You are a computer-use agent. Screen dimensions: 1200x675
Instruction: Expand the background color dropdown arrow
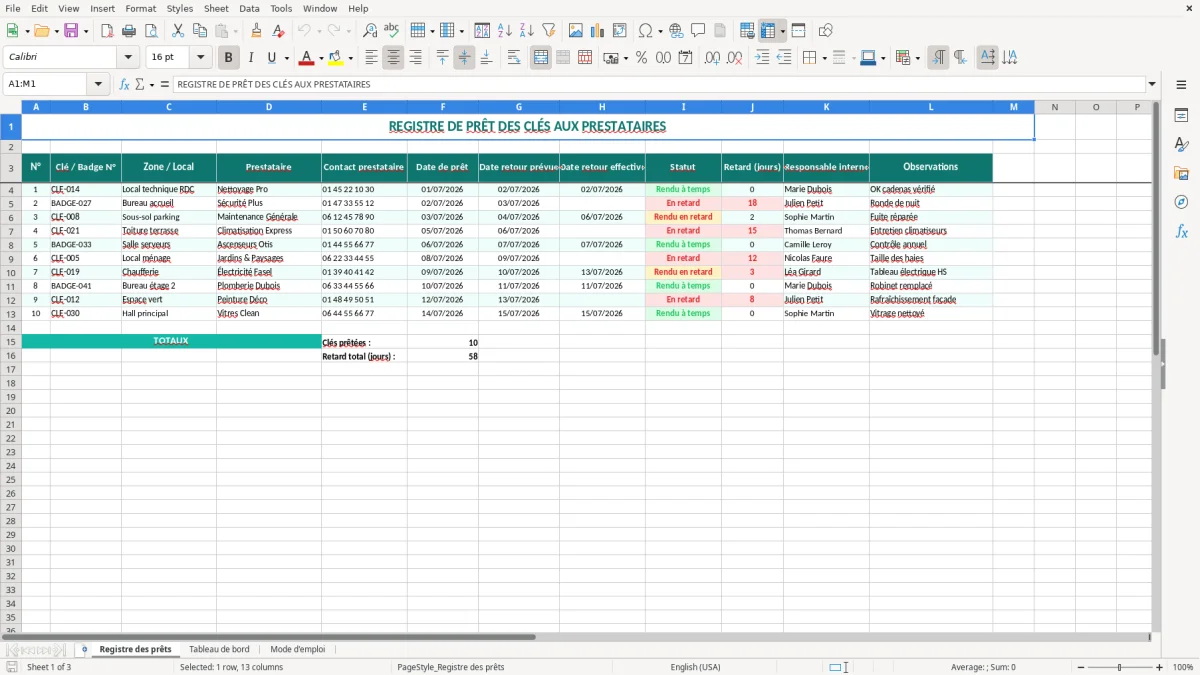tap(350, 58)
